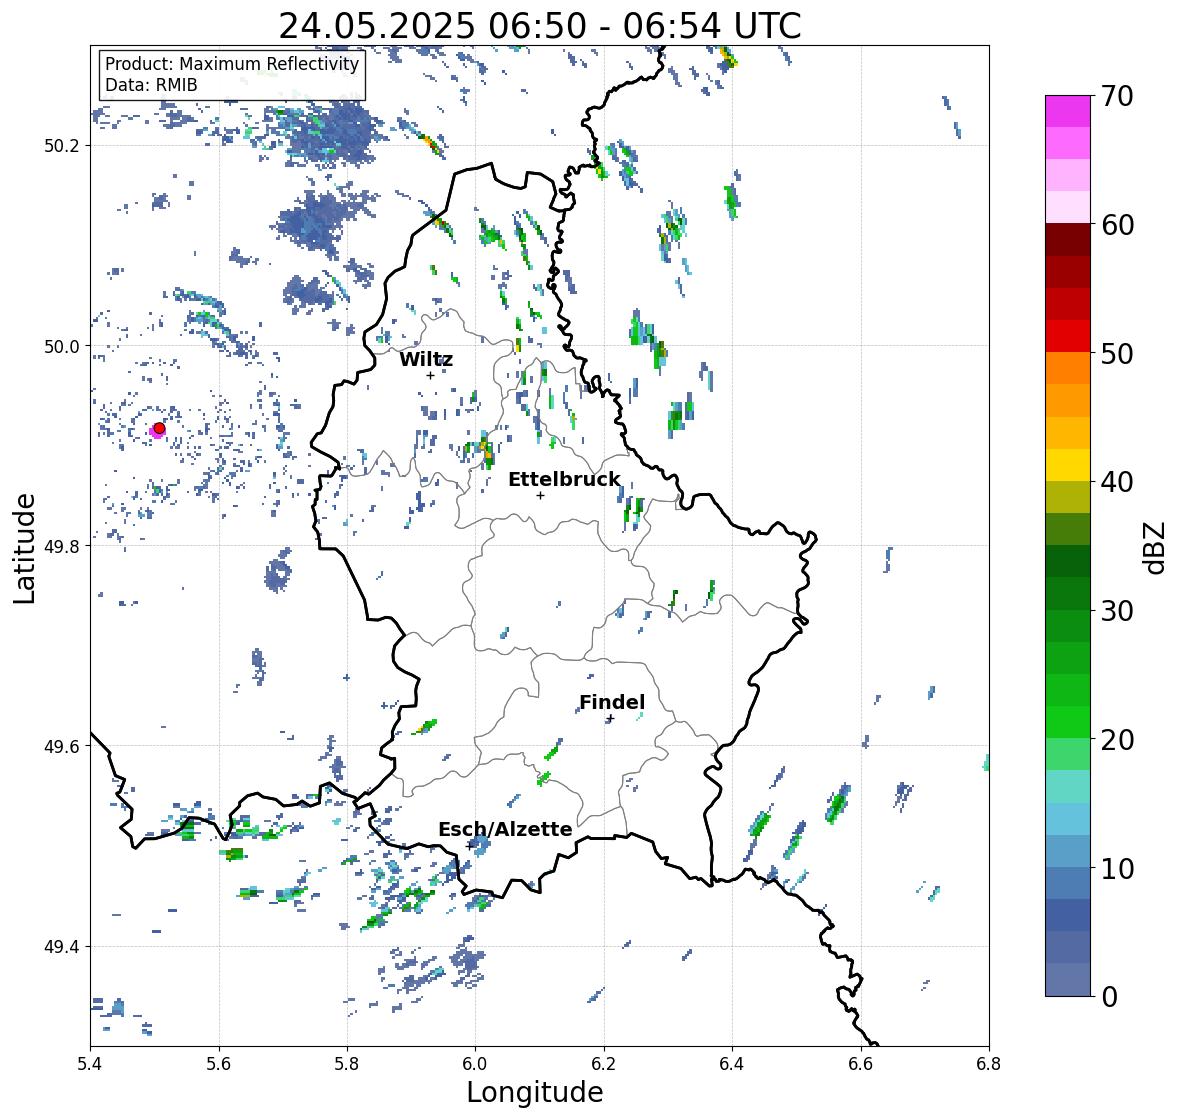
Task: Click the 49.4 latitude tick label
Action: pyautogui.click(x=62, y=947)
